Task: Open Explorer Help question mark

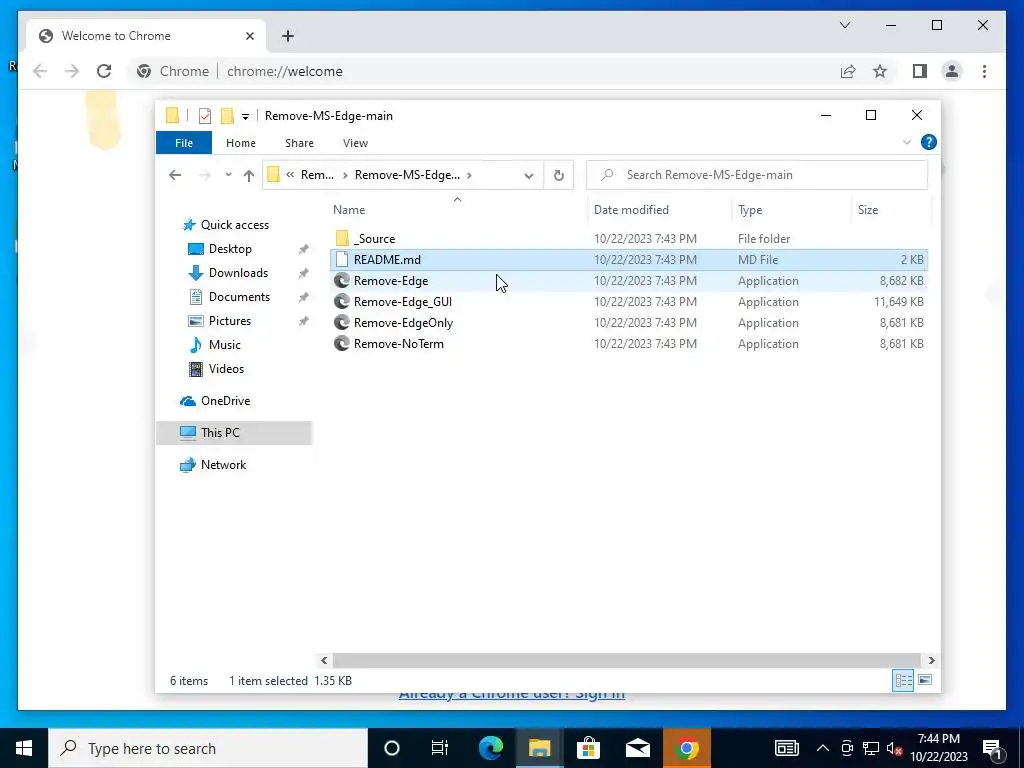Action: pyautogui.click(x=929, y=142)
